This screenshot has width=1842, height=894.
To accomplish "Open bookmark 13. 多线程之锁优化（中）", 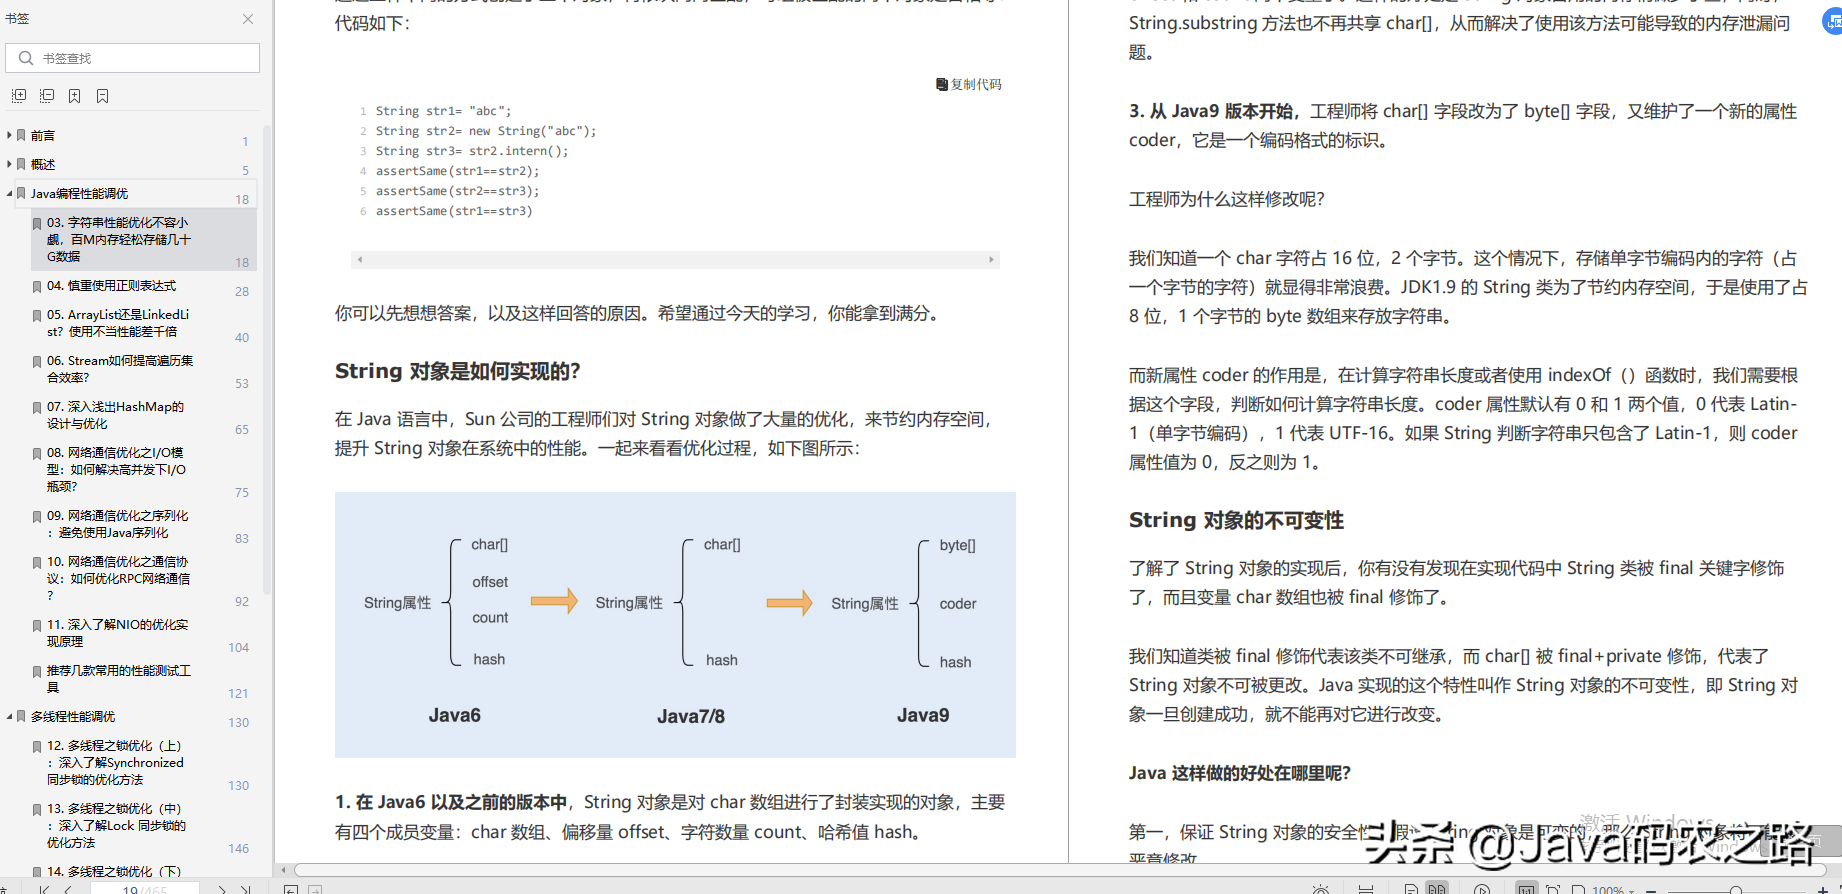I will 116,825.
